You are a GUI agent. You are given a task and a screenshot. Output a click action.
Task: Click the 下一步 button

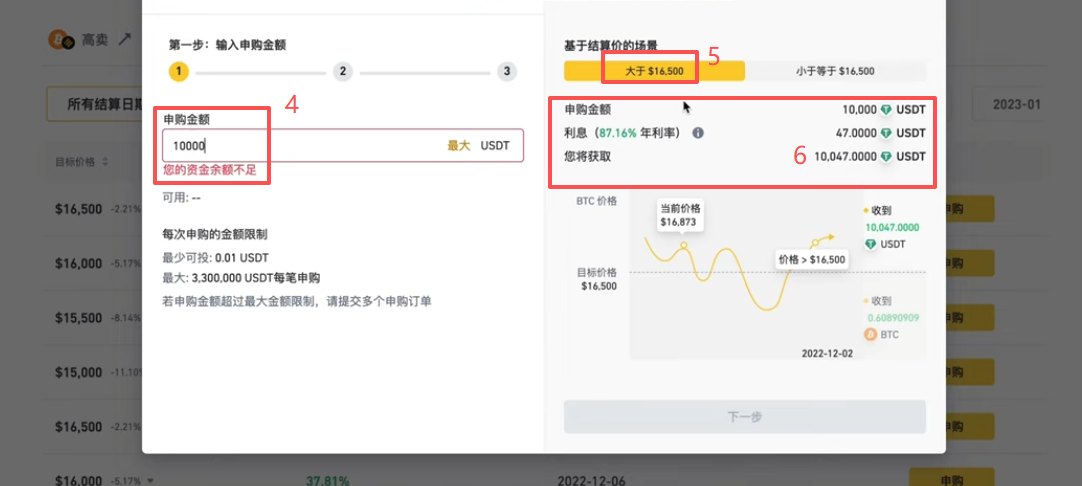[x=745, y=417]
